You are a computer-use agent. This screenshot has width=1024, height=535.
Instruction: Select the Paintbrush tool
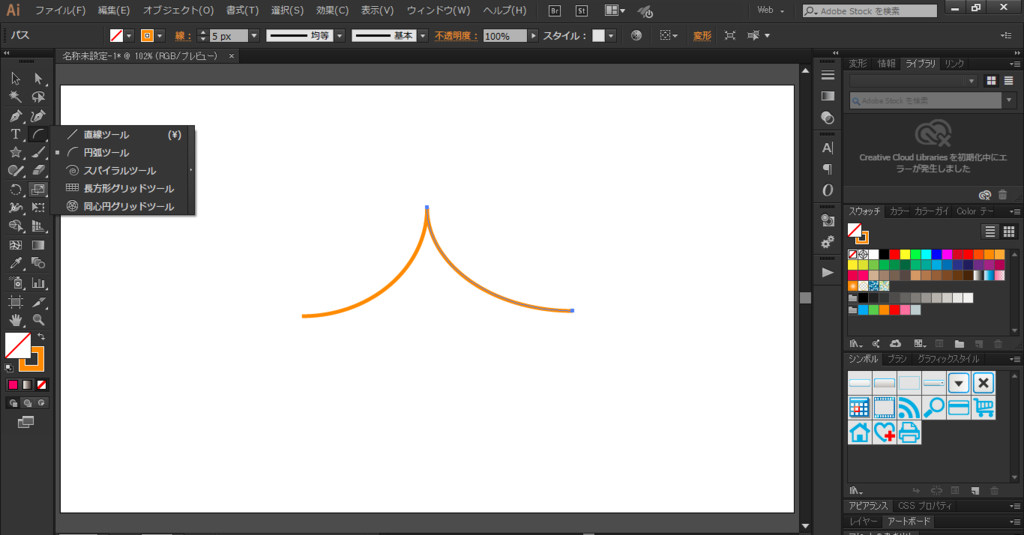pos(38,152)
